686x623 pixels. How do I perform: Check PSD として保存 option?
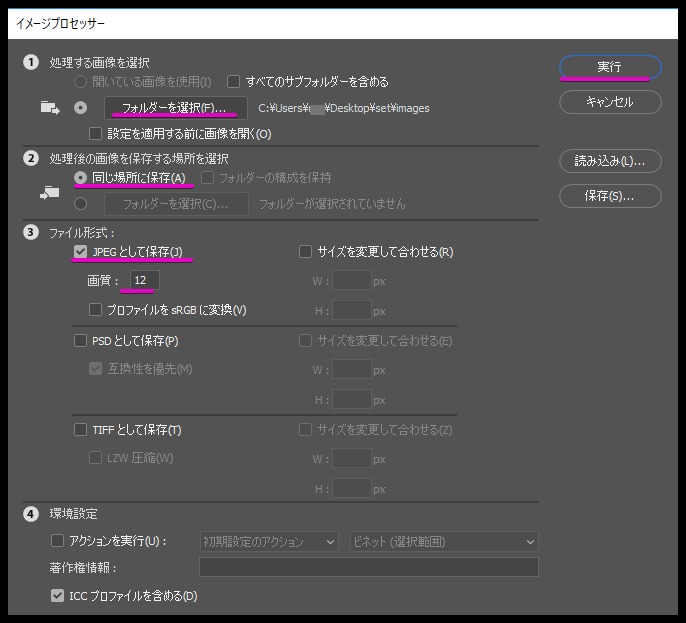(x=81, y=341)
